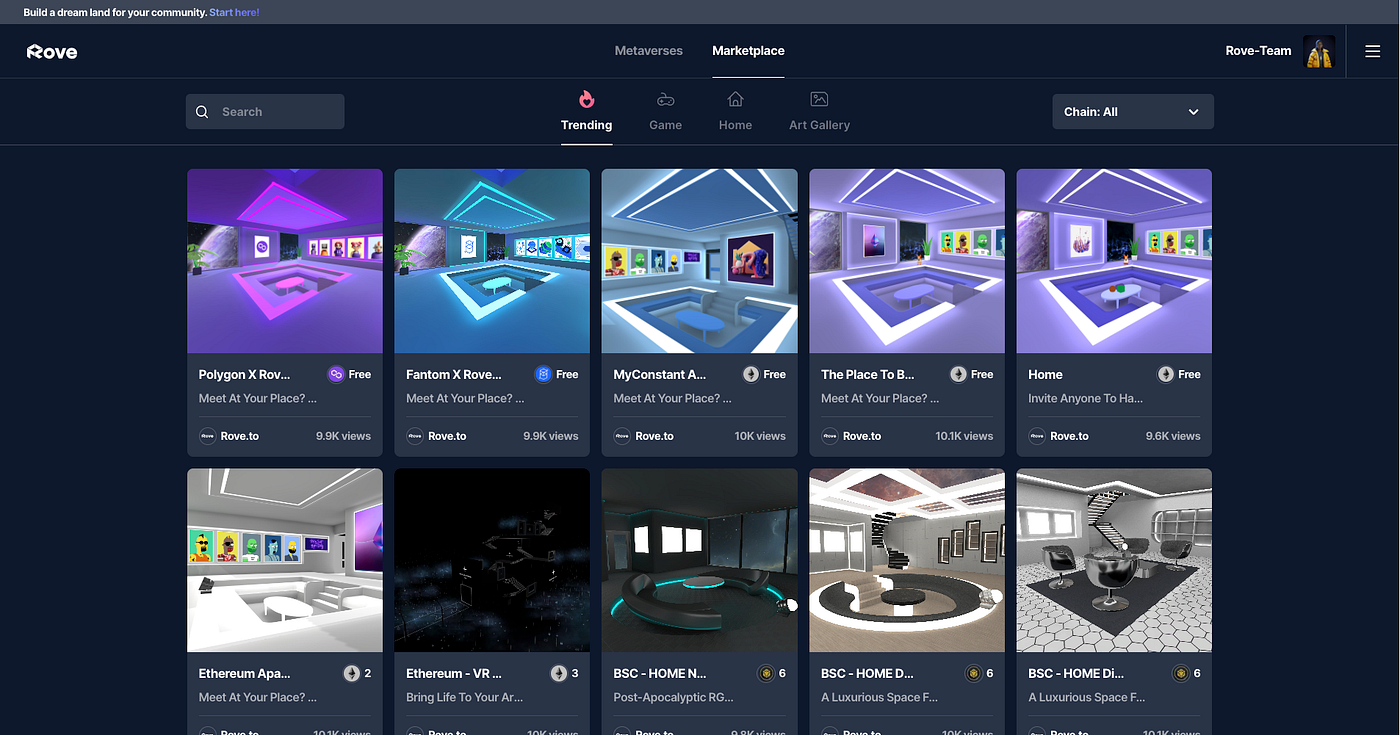Click Fantom chain icon on Fantom X card
This screenshot has height=735, width=1400.
click(543, 374)
